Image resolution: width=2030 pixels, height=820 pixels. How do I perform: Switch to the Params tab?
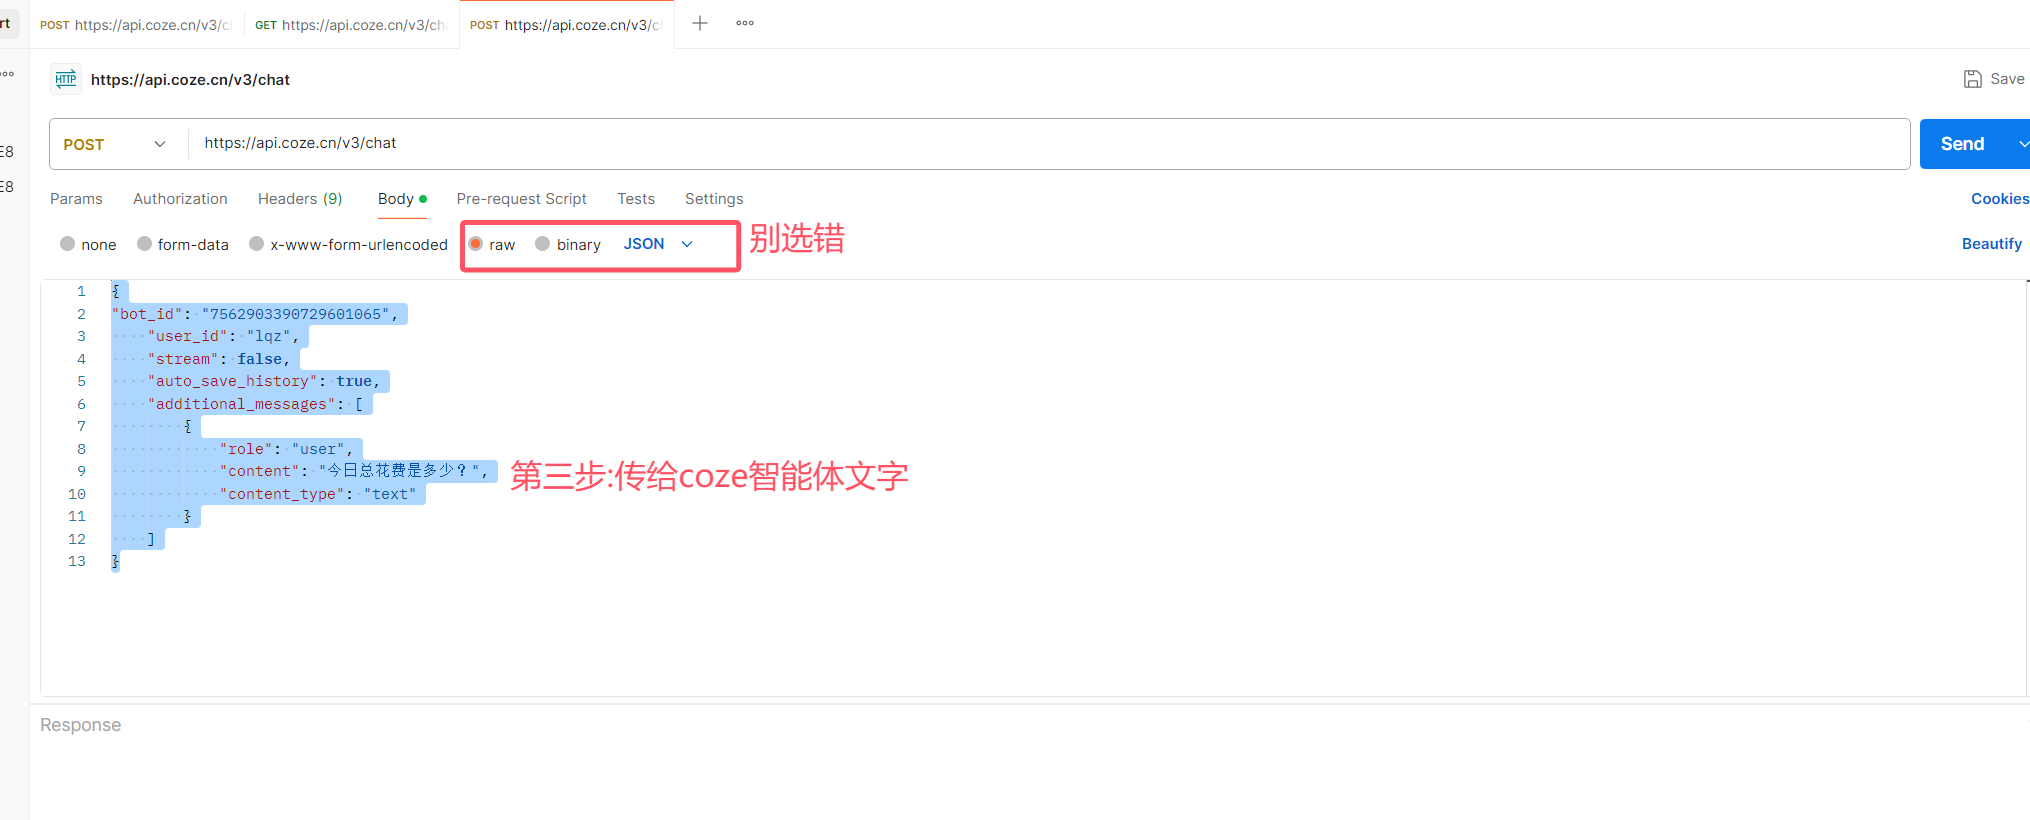(x=76, y=199)
